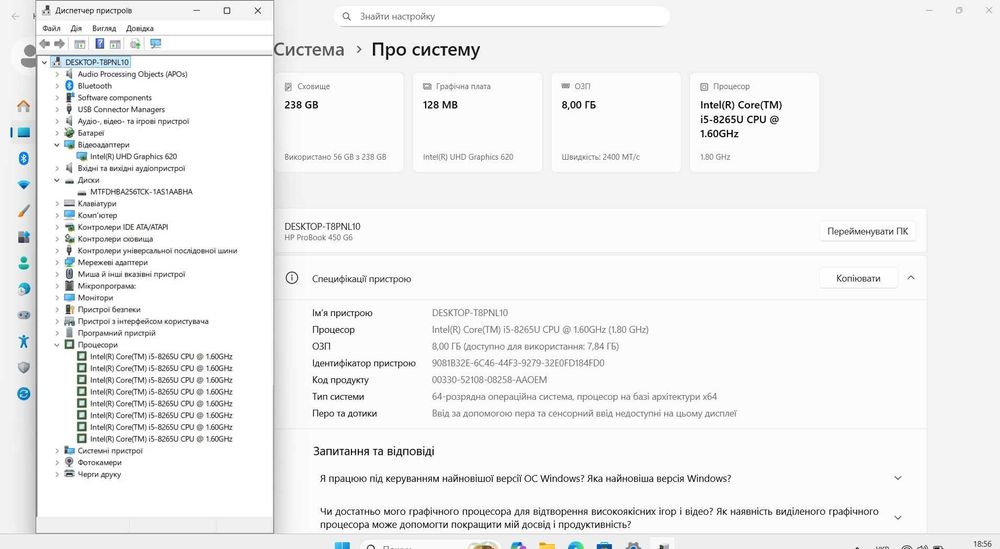Viewport: 1000px width, 549px height.
Task: Expand the Bluetooth tree node
Action: coord(57,85)
